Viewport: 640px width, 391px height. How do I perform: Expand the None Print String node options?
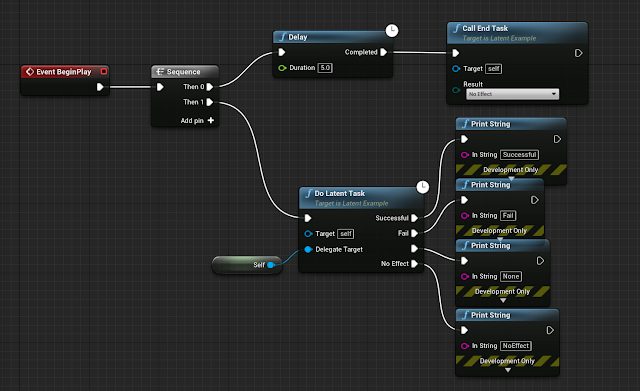coord(503,300)
